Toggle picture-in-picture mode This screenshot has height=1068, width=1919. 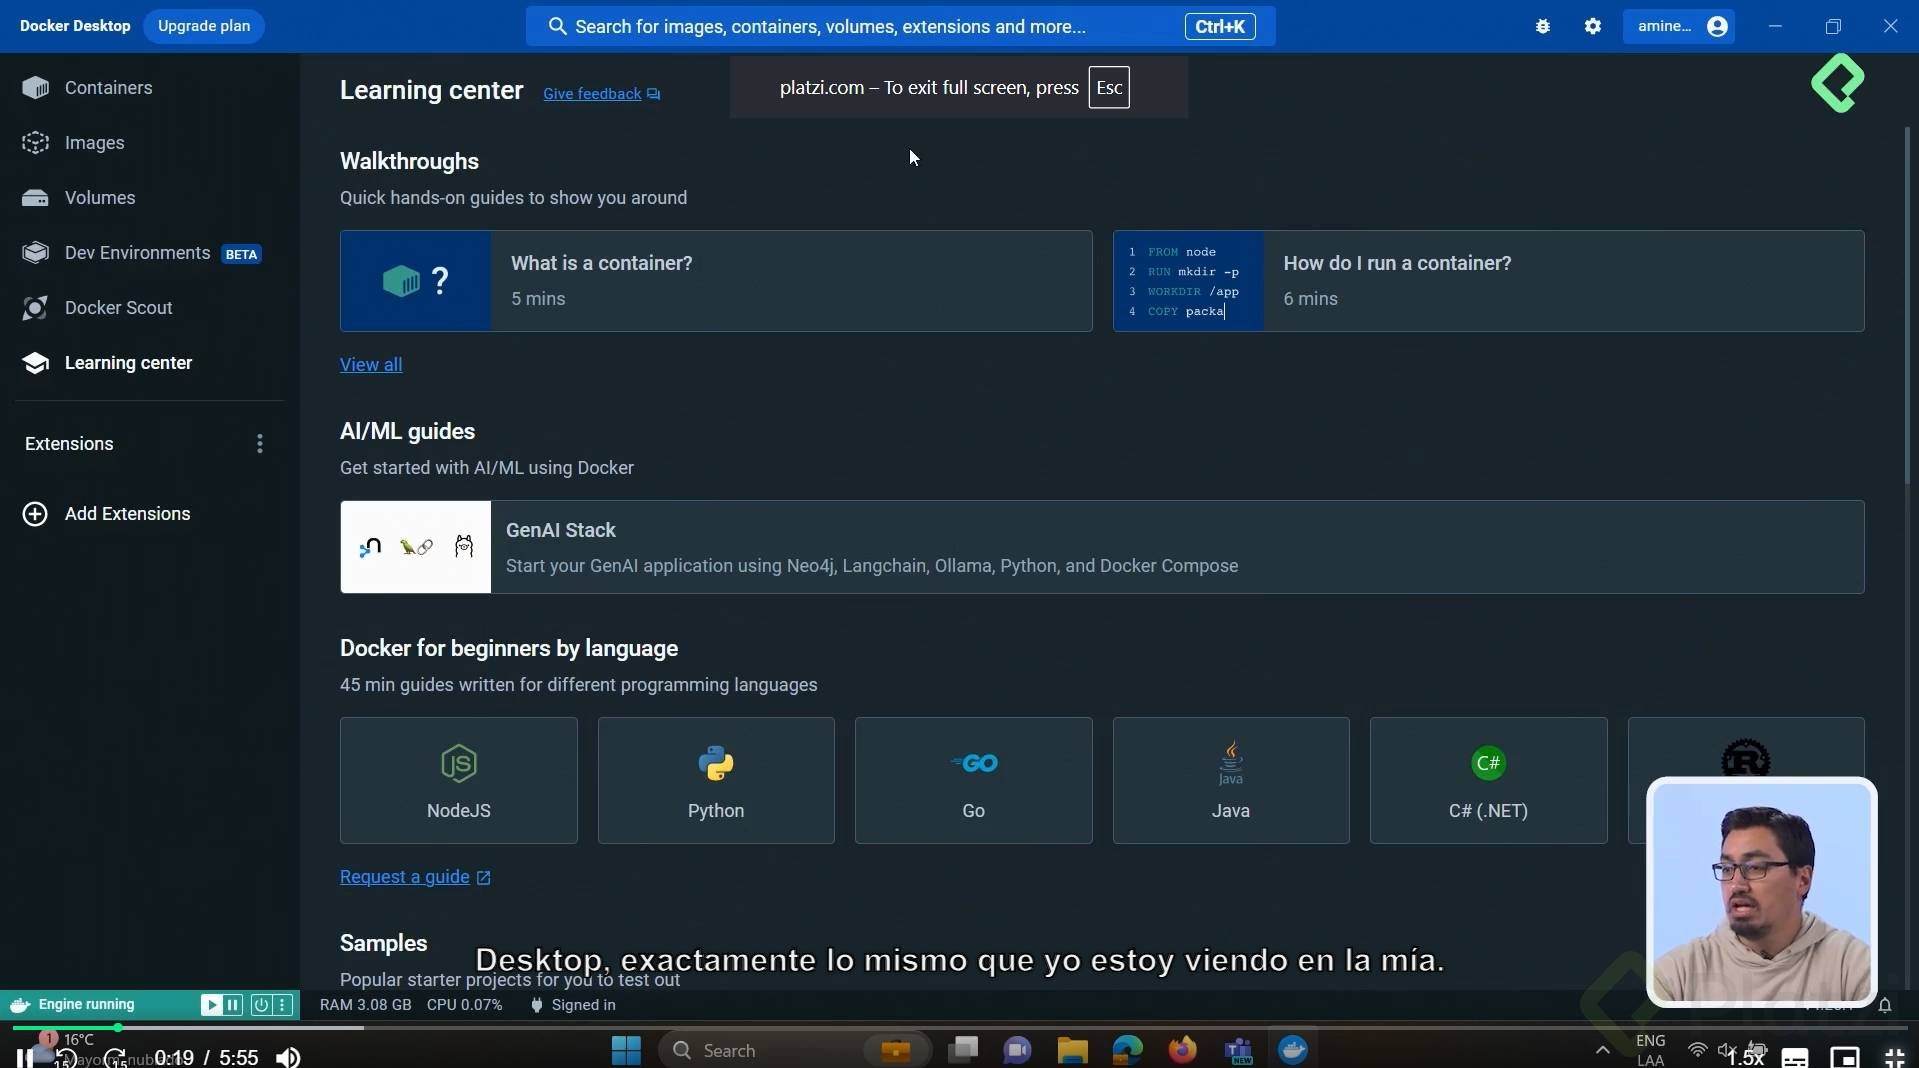[x=1845, y=1058]
